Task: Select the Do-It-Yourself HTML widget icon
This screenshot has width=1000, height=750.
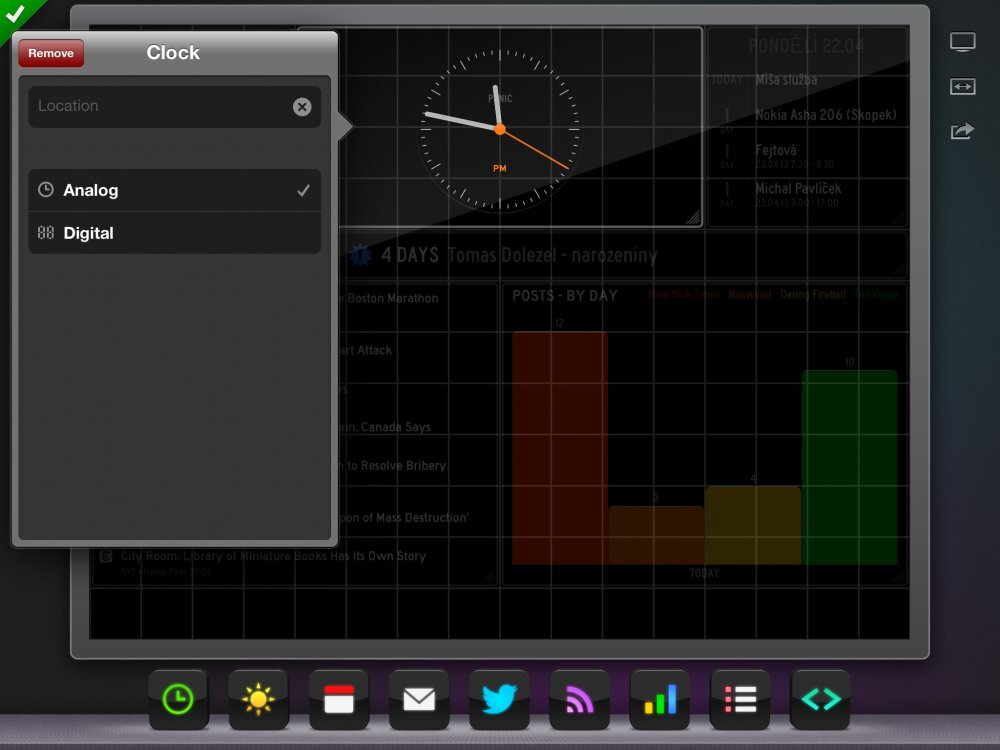Action: point(819,700)
